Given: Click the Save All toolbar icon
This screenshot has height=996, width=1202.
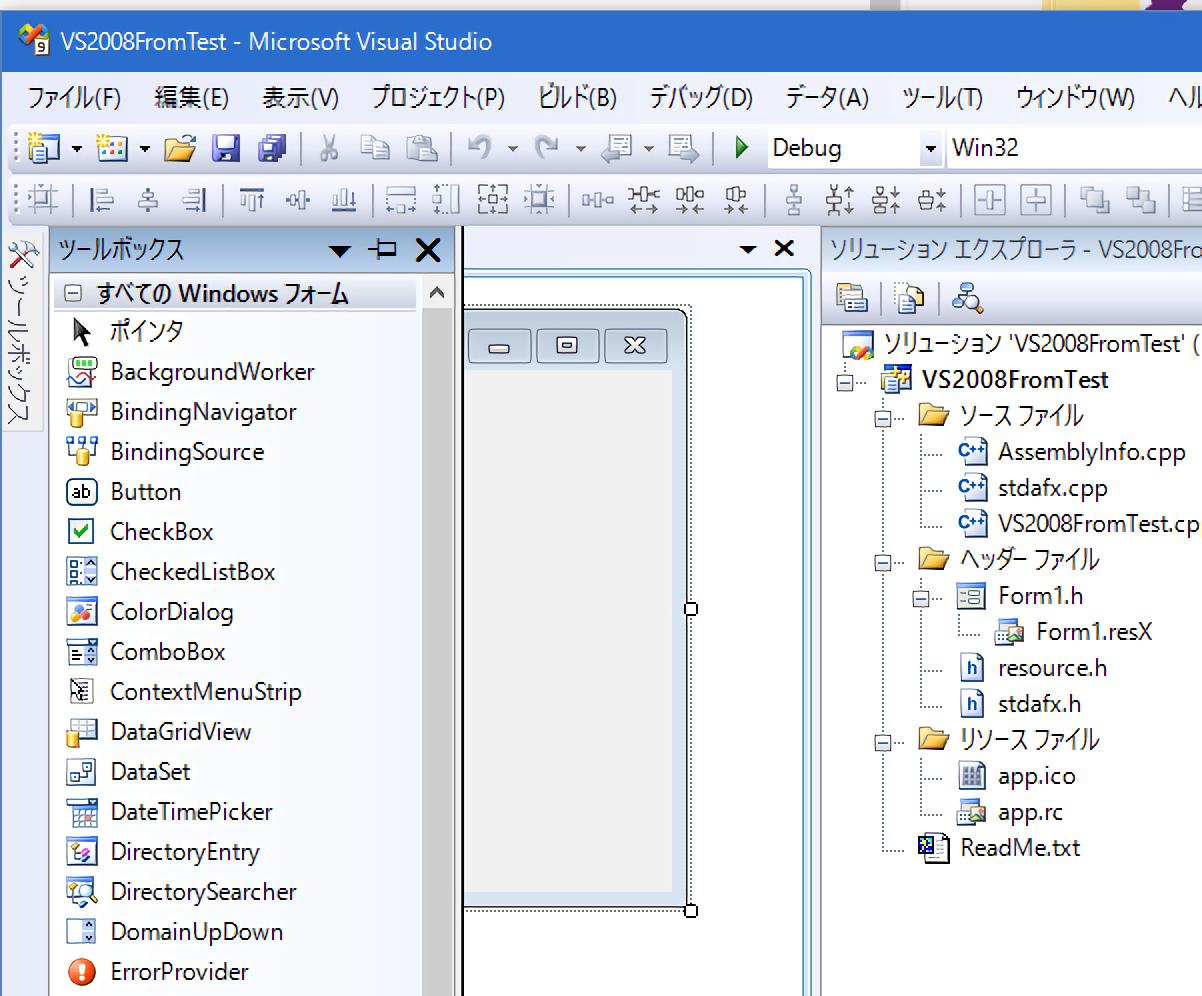Looking at the screenshot, I should point(272,149).
